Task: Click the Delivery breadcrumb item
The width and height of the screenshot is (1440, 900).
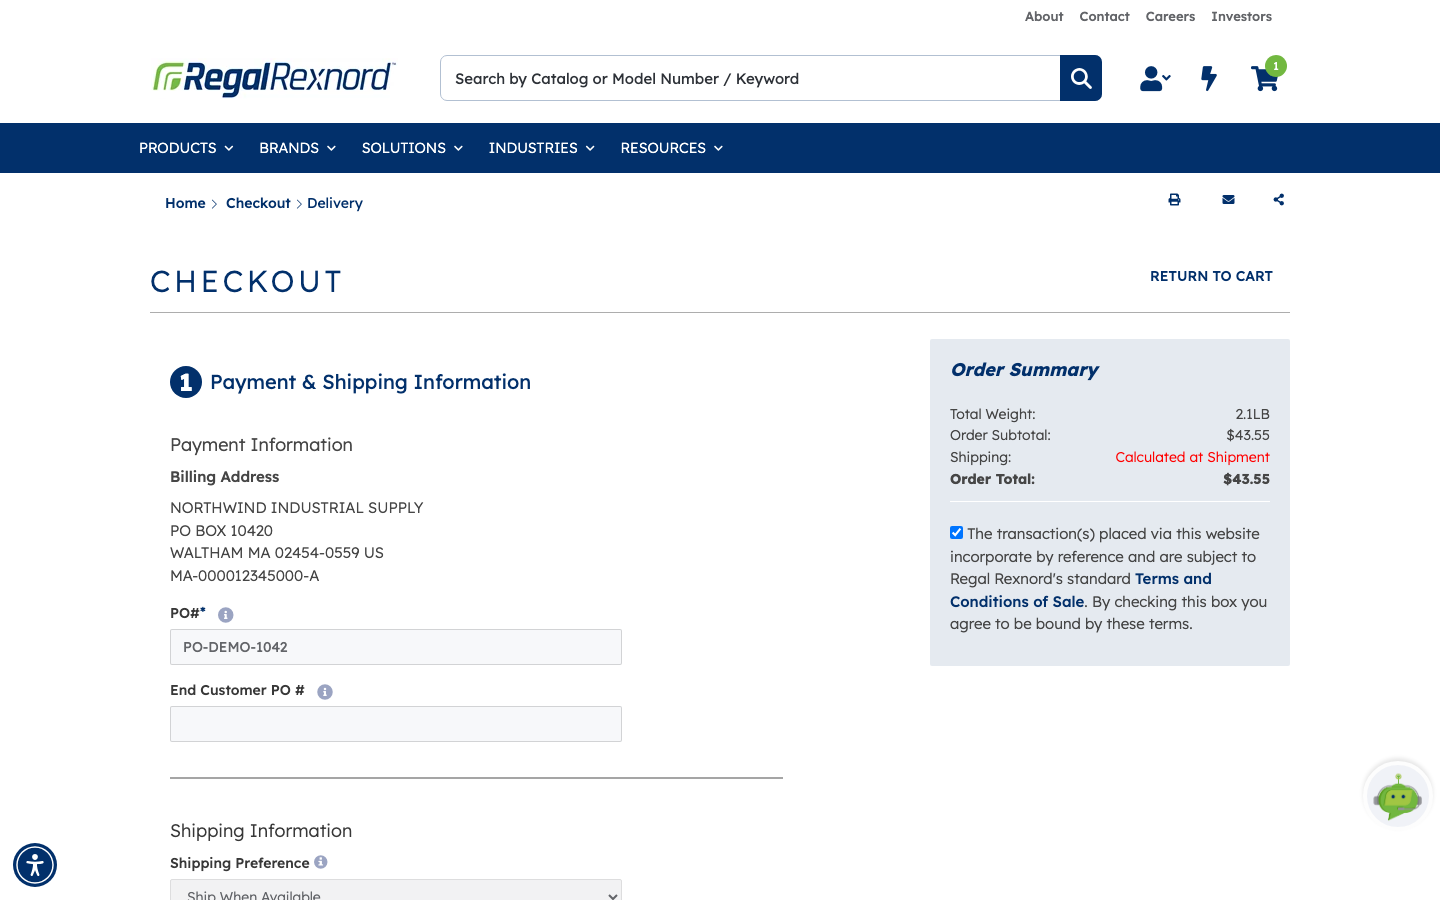Action: pos(335,203)
